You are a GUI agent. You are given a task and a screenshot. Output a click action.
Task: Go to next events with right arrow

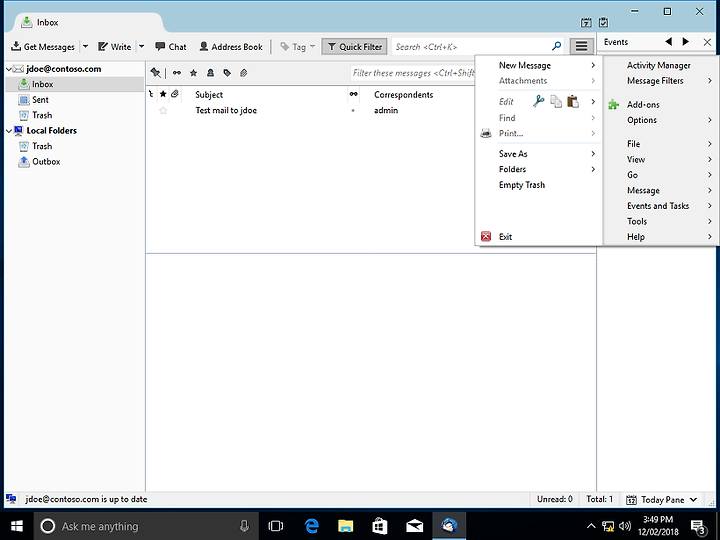686,42
